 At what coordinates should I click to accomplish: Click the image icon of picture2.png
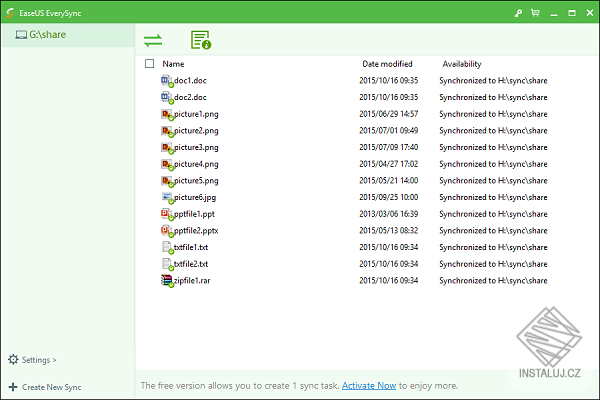[167, 131]
